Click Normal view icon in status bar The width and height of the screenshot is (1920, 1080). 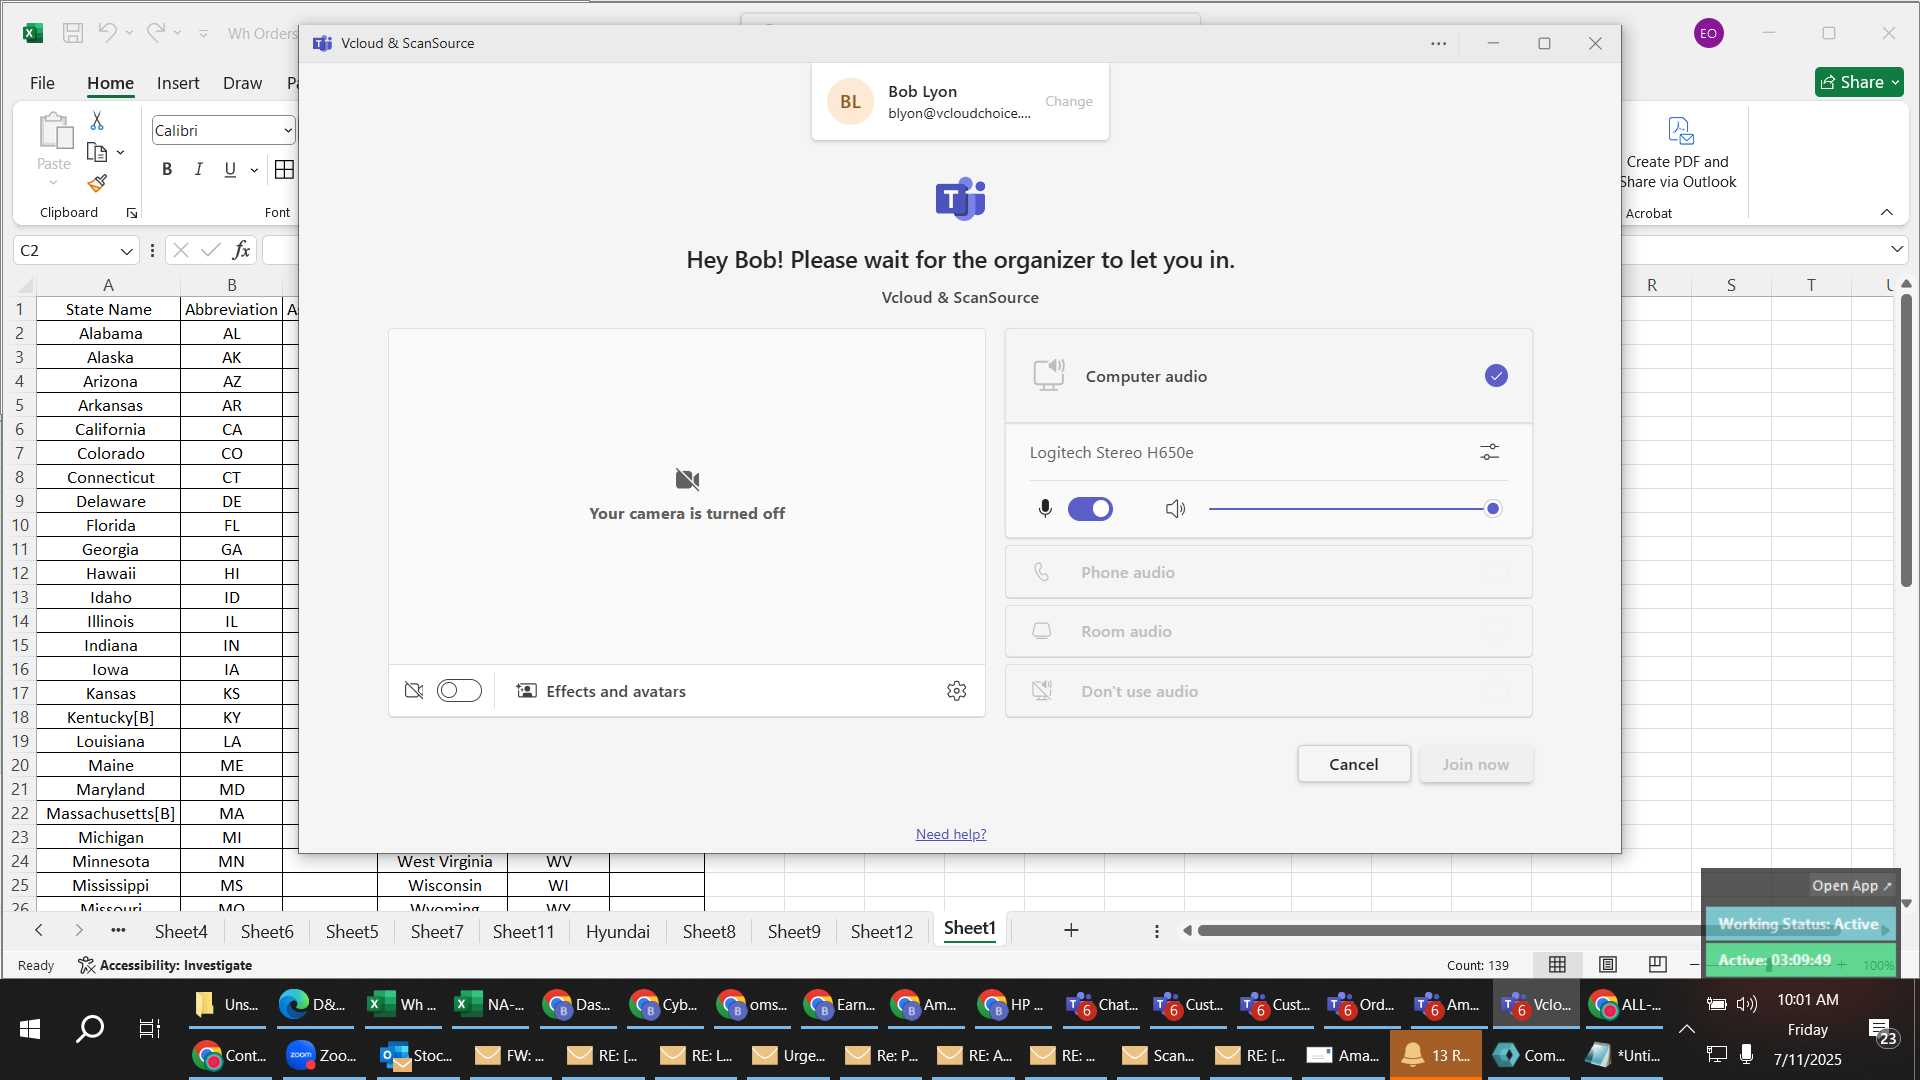(1557, 964)
